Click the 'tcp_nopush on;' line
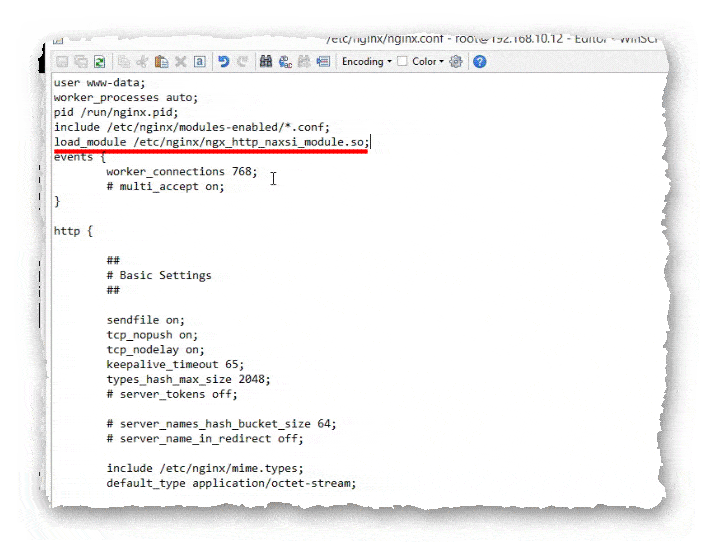The image size is (704, 544). pos(152,335)
